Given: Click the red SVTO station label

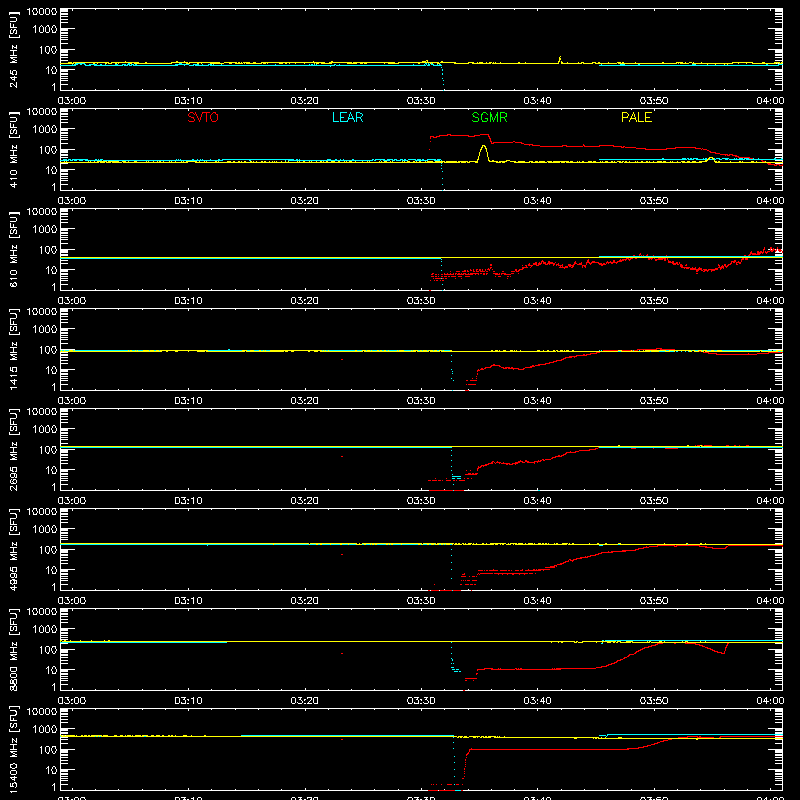Looking at the screenshot, I should [x=203, y=117].
